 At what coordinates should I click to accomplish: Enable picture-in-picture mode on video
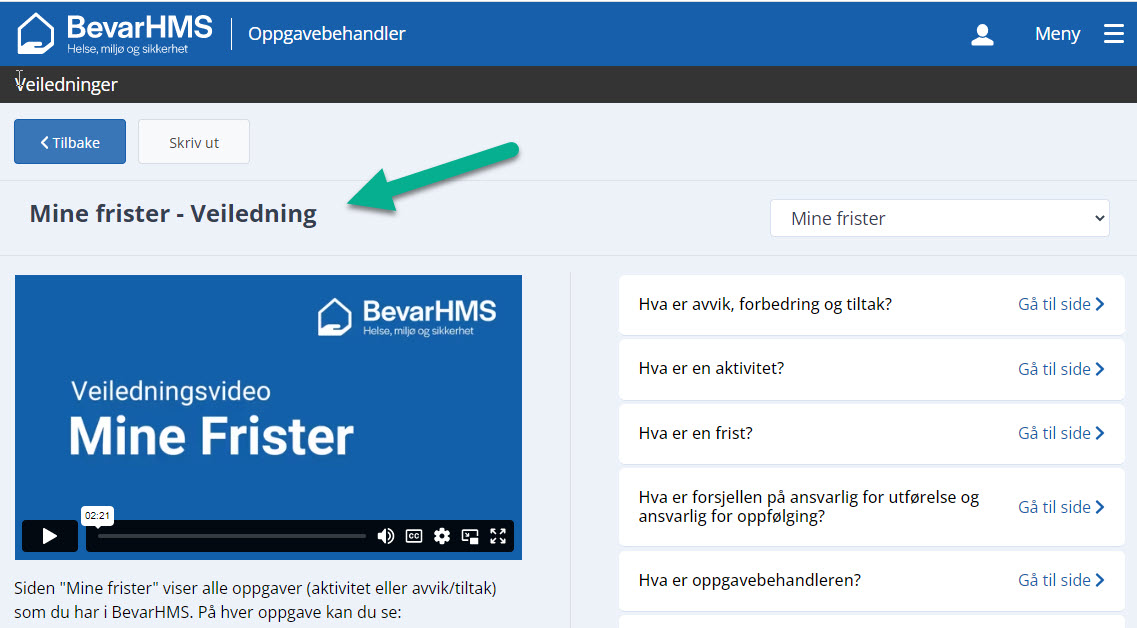[x=470, y=536]
